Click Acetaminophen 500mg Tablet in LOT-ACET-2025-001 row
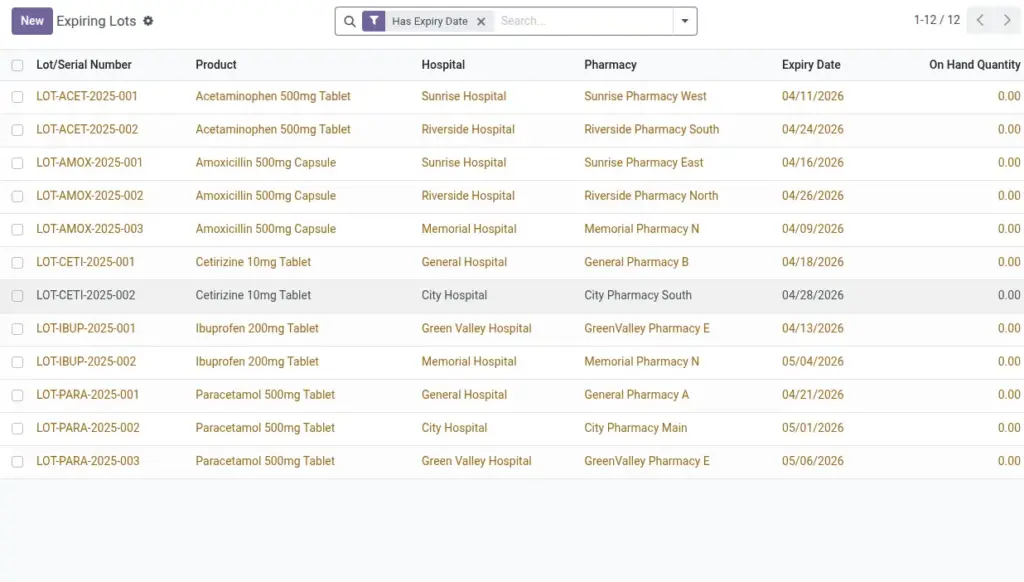The image size is (1024, 582). (x=273, y=96)
